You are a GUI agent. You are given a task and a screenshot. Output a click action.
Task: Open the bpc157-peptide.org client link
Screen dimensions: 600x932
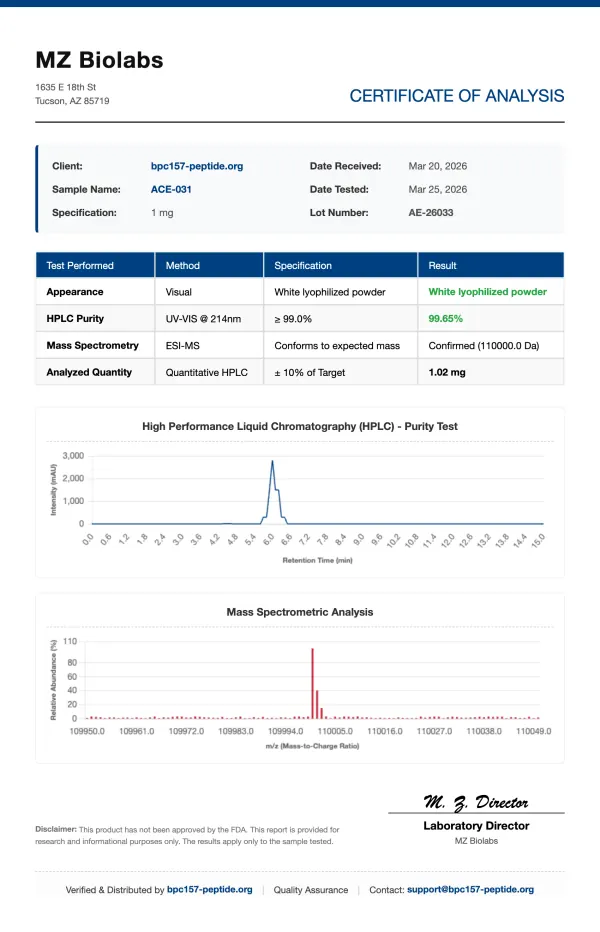pos(197,166)
